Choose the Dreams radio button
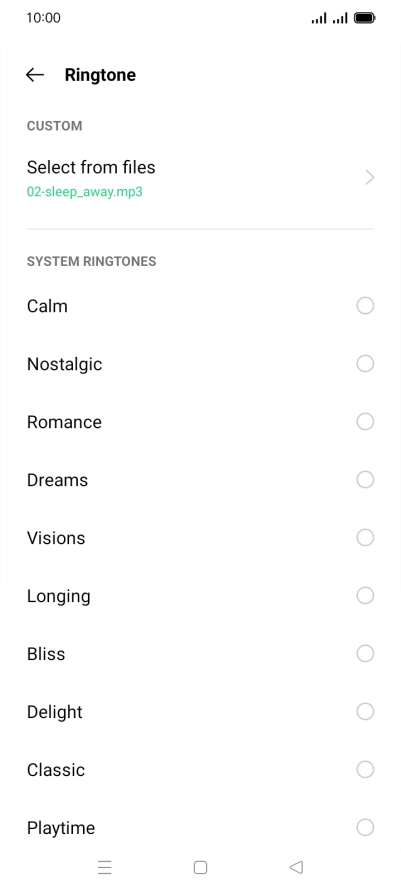Image resolution: width=401 pixels, height=892 pixels. click(365, 480)
